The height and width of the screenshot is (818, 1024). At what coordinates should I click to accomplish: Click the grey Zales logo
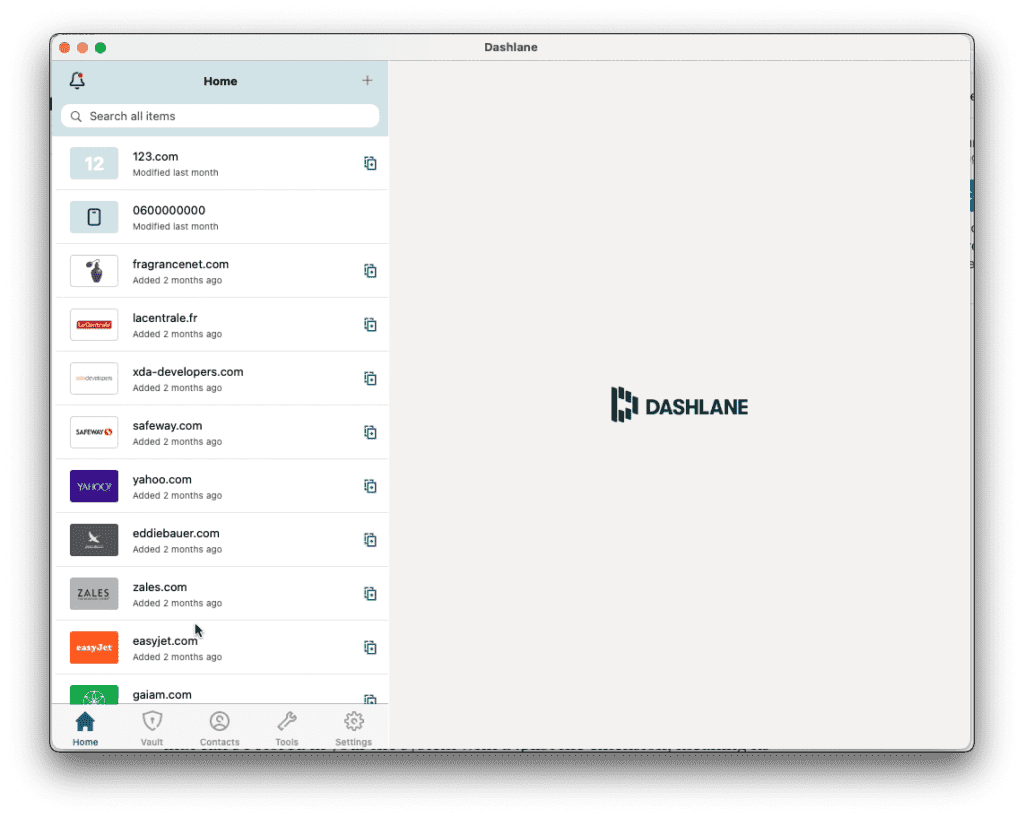click(x=94, y=594)
